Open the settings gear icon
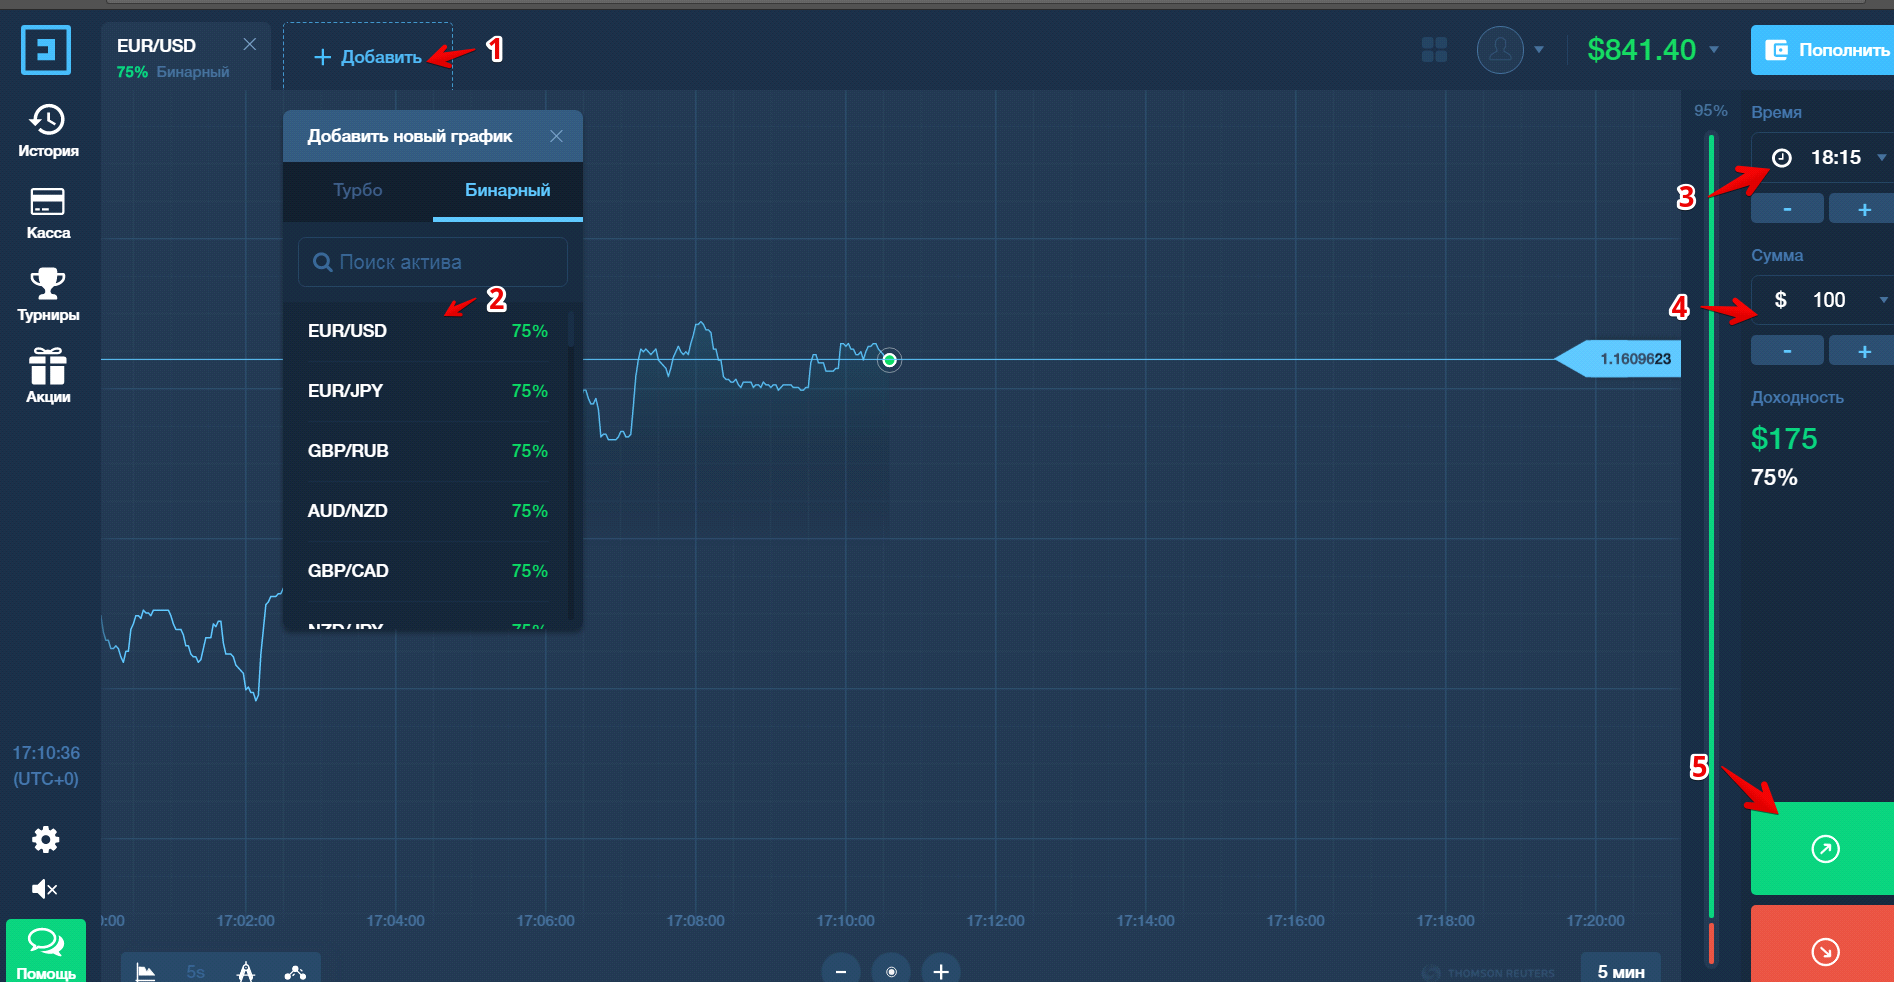The image size is (1894, 982). 46,839
